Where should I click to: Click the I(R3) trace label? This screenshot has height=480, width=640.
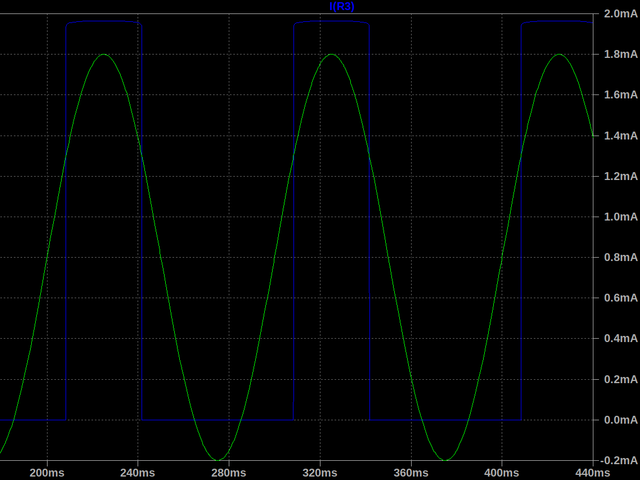tap(341, 7)
